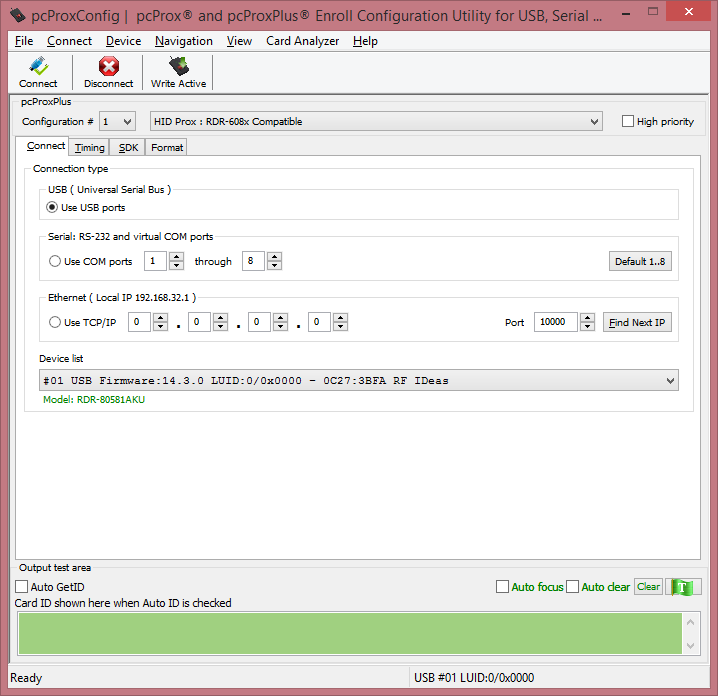The width and height of the screenshot is (718, 696).
Task: Click the pcProxConfig title bar app icon
Action: tap(18, 15)
